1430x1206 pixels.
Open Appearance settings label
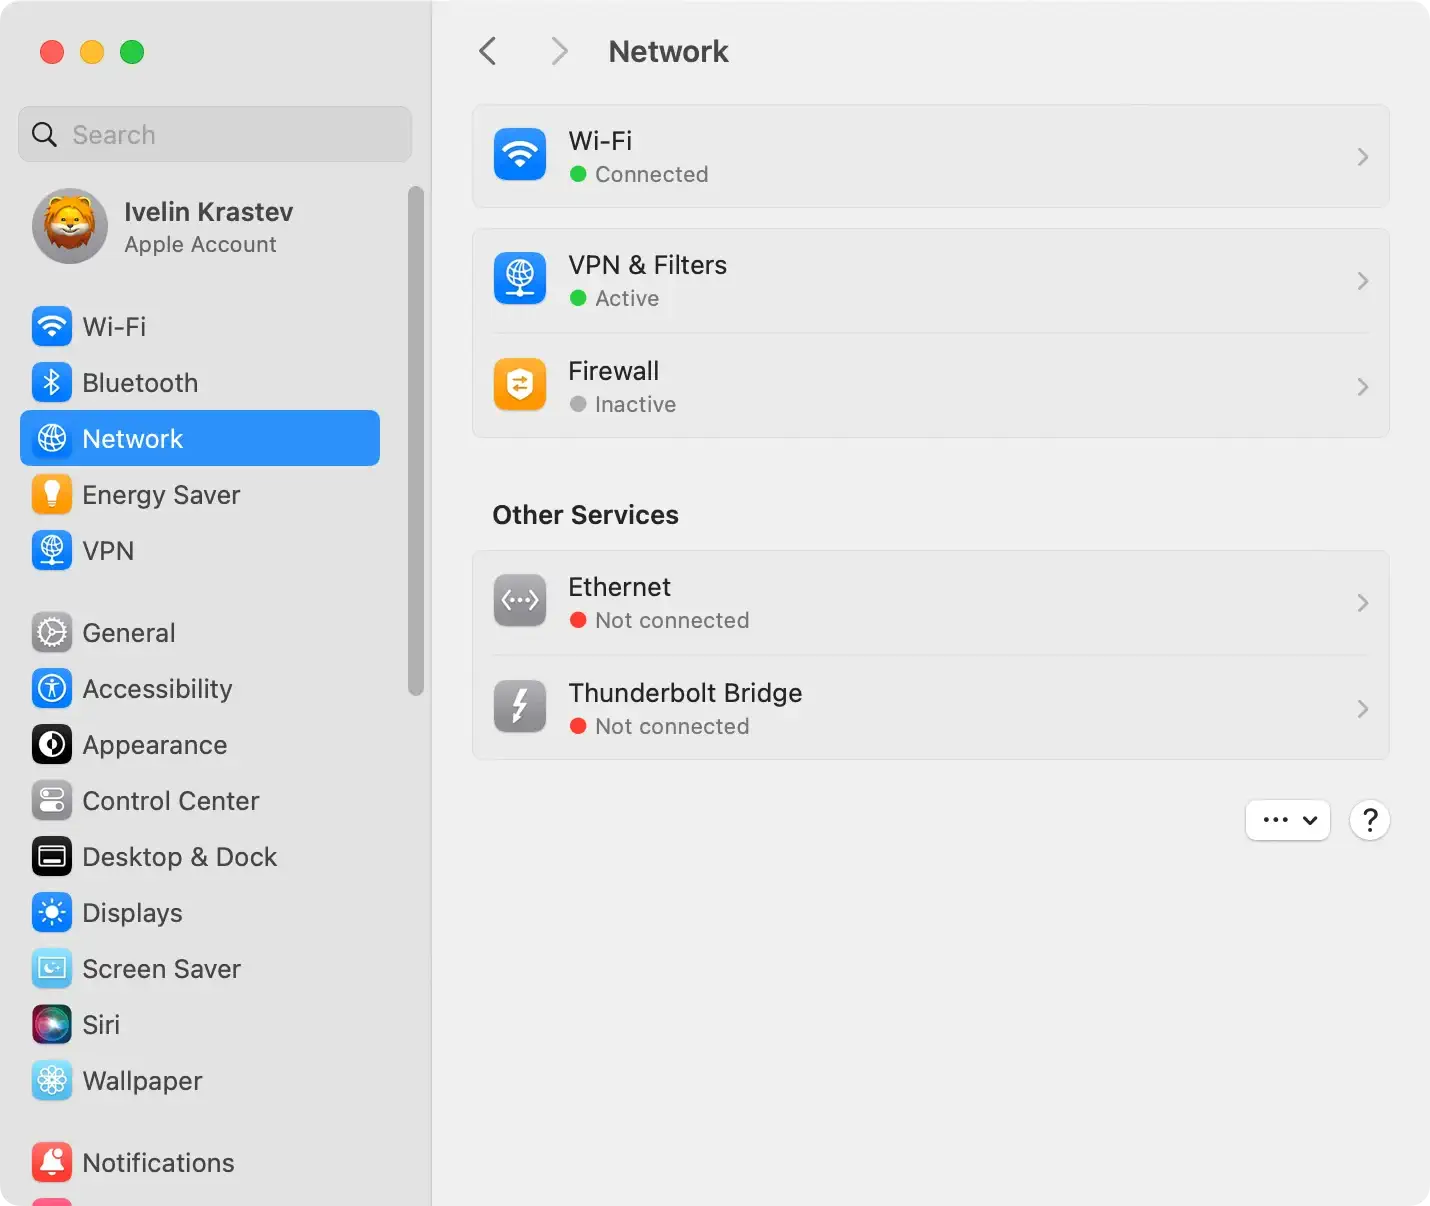click(x=155, y=745)
